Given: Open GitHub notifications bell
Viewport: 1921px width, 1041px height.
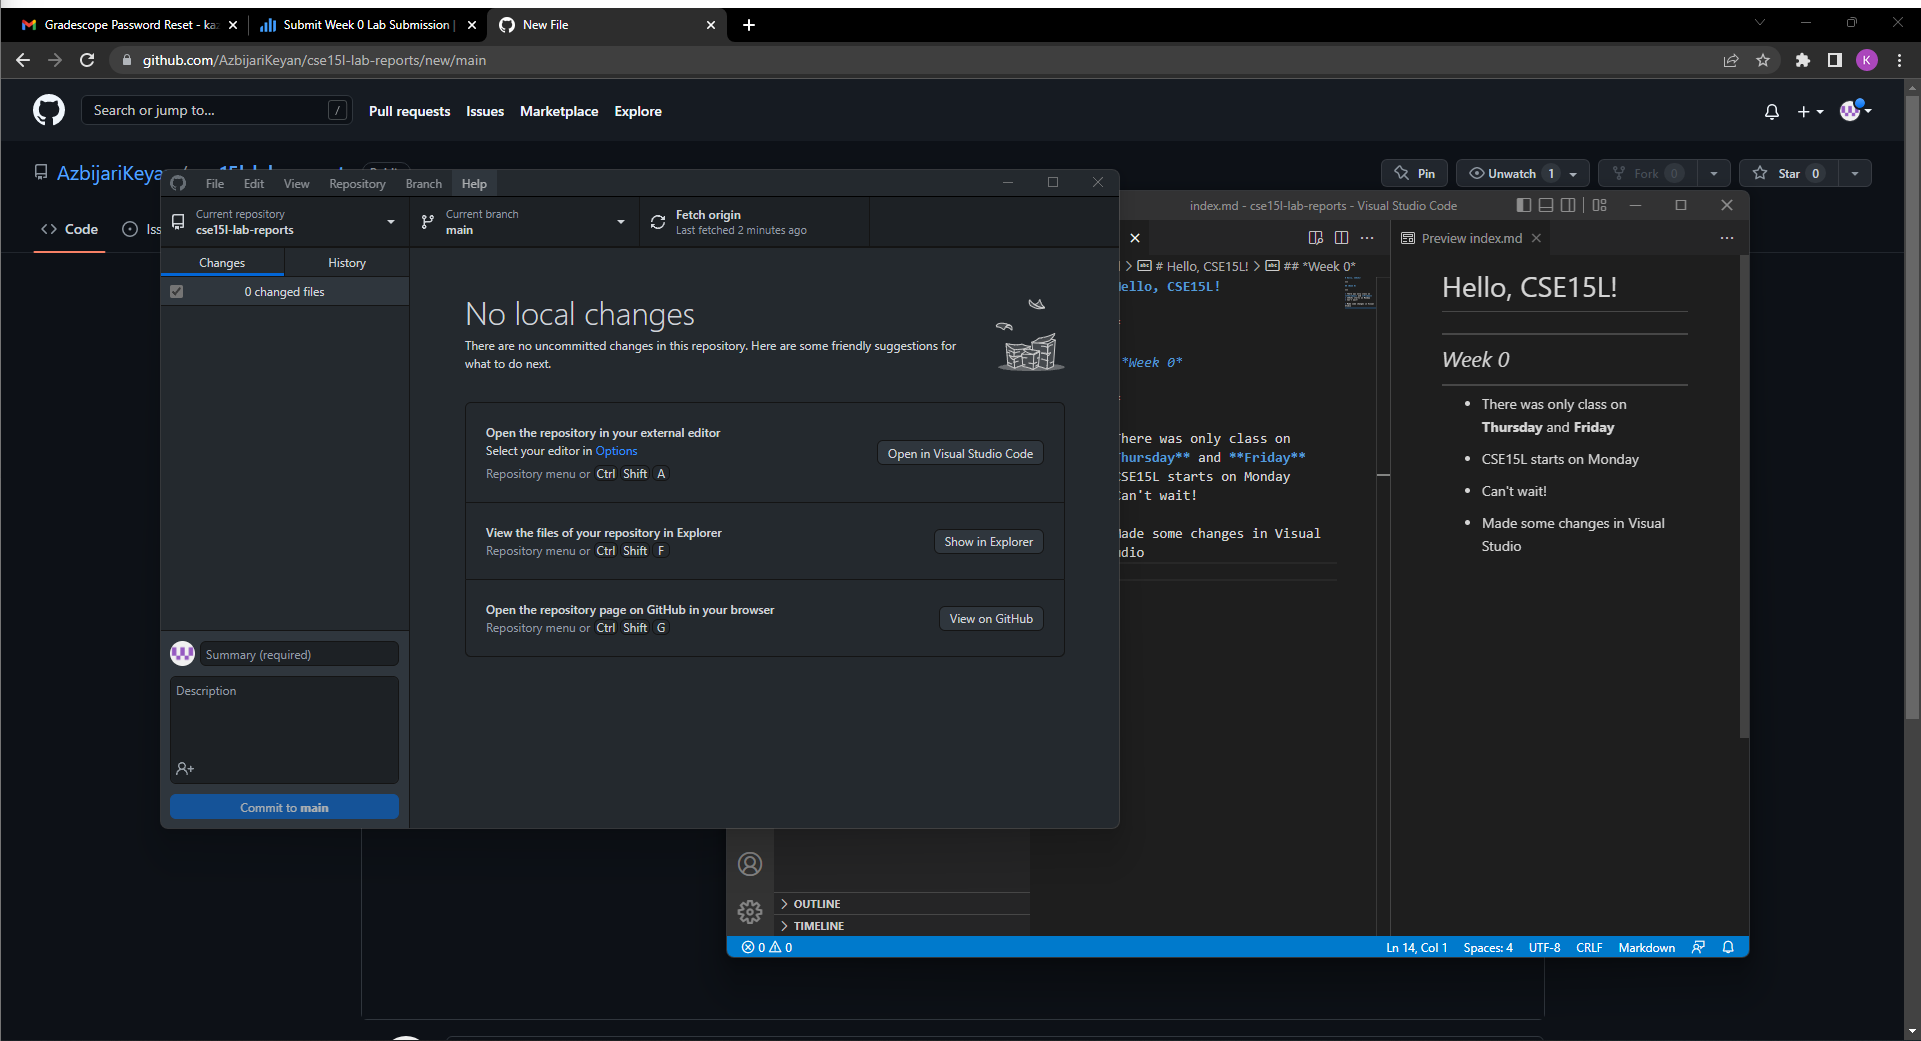Looking at the screenshot, I should pyautogui.click(x=1771, y=112).
